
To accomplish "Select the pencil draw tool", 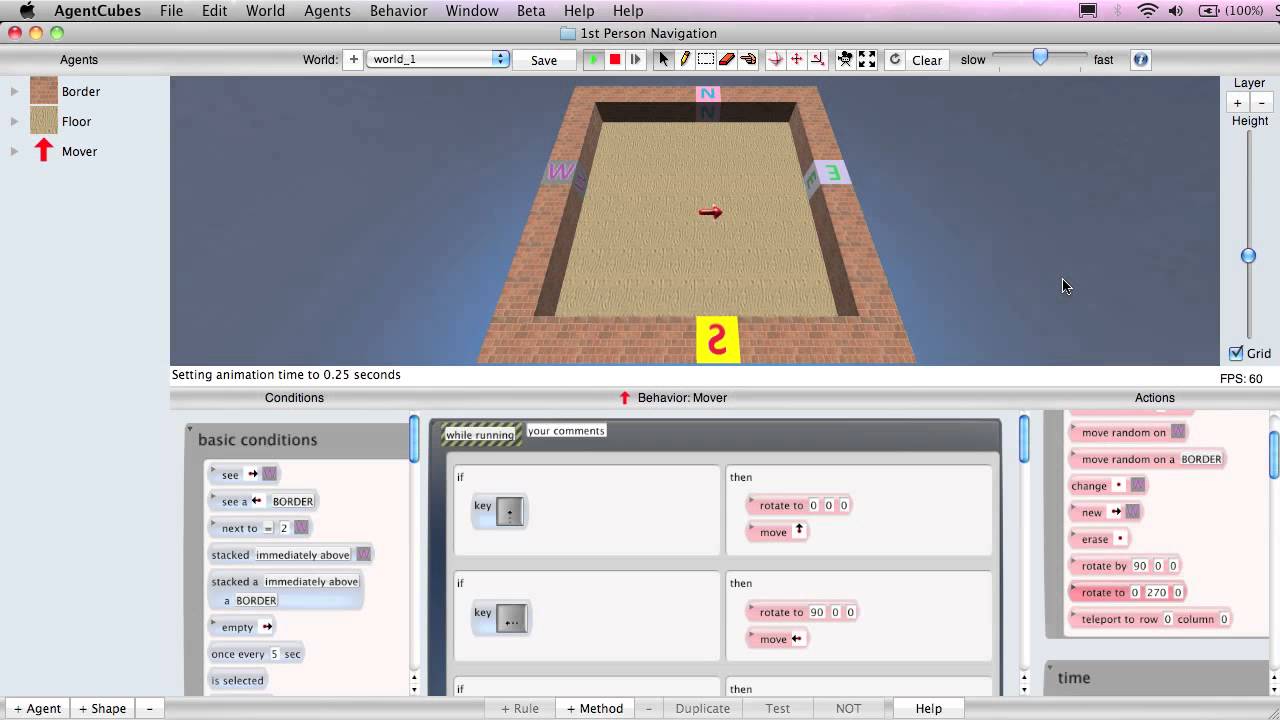I will [x=685, y=59].
